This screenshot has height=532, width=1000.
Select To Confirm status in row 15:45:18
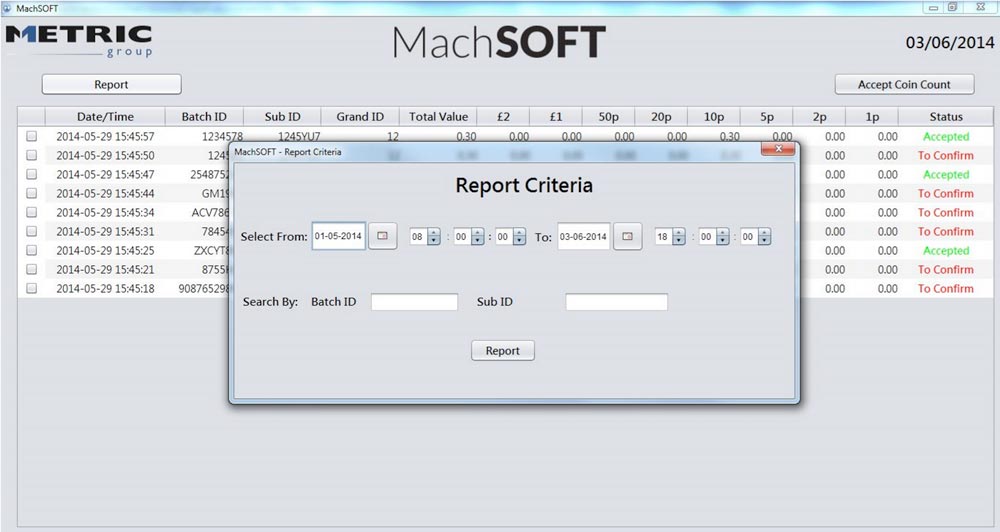pyautogui.click(x=946, y=288)
